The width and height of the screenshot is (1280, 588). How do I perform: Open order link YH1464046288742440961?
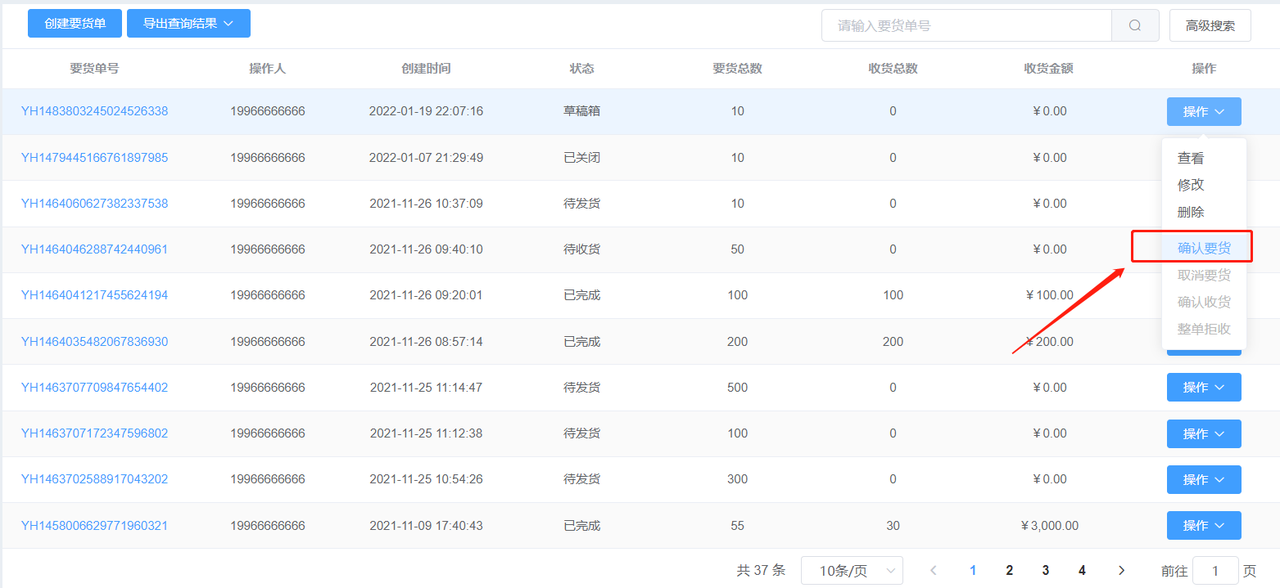94,249
